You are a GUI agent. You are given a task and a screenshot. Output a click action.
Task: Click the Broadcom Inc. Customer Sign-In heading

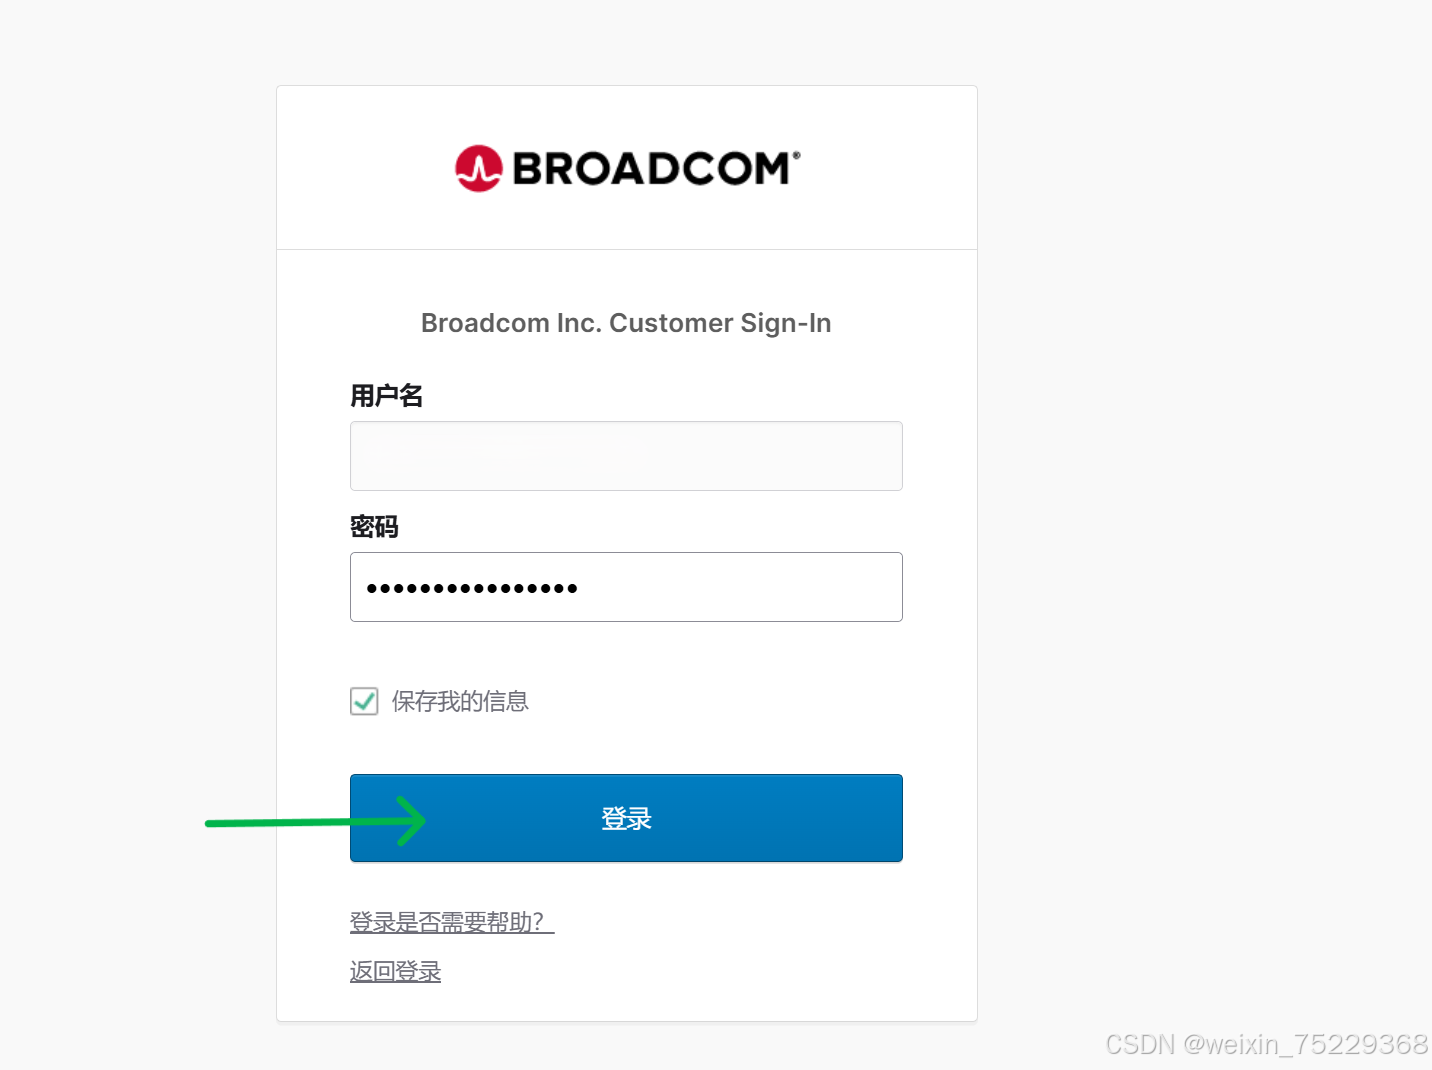[626, 323]
